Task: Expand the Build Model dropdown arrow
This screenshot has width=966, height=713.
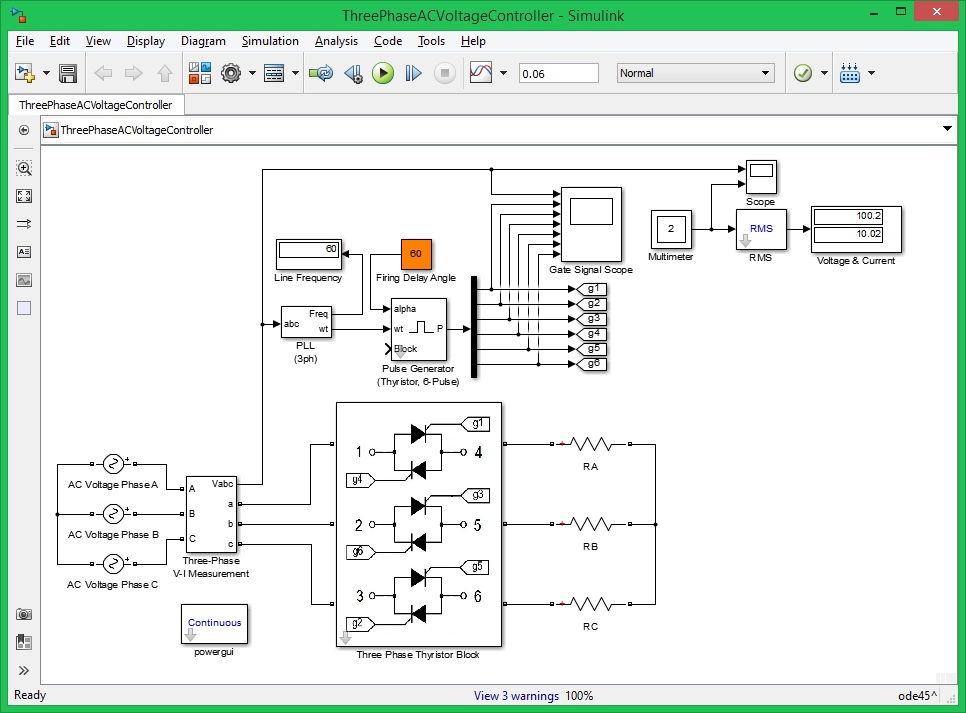Action: (871, 73)
